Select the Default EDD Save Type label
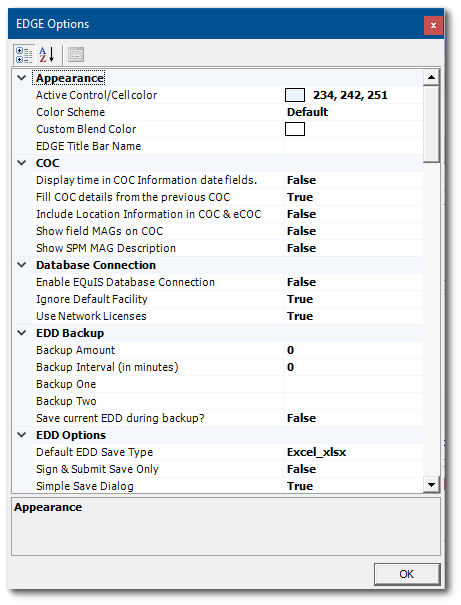 [x=95, y=452]
